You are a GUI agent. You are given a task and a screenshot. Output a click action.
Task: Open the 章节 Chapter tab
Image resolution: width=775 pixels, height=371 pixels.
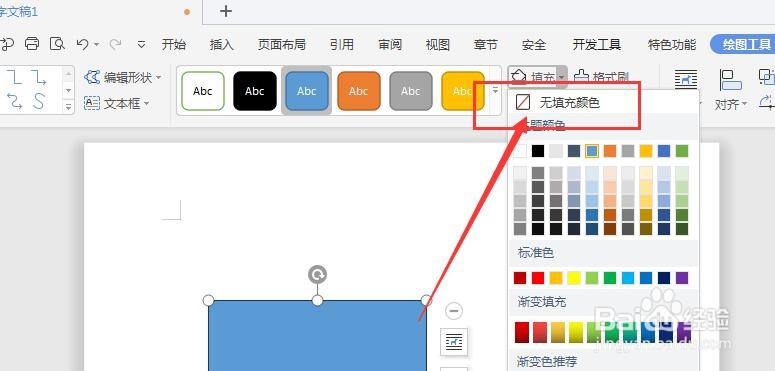(485, 44)
